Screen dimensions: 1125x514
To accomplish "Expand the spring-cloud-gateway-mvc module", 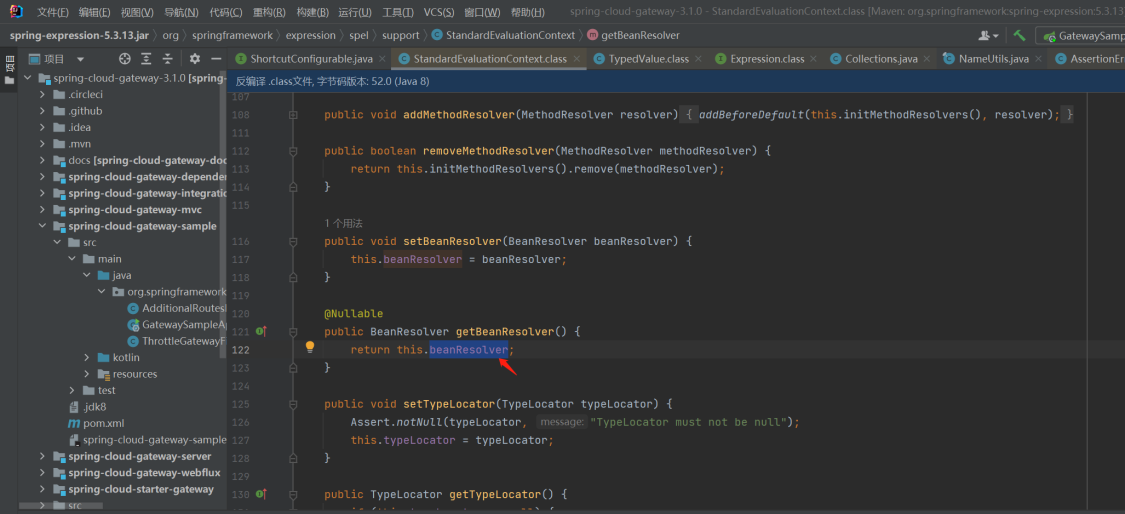I will (42, 210).
